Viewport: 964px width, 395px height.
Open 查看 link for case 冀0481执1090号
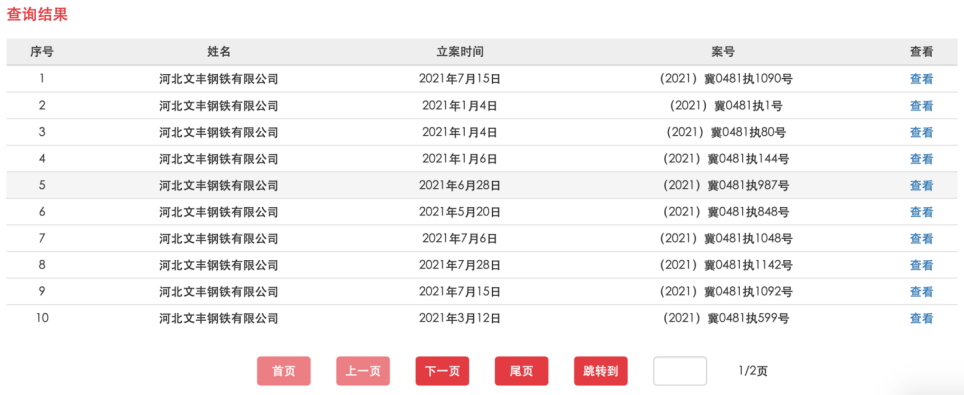coord(921,79)
